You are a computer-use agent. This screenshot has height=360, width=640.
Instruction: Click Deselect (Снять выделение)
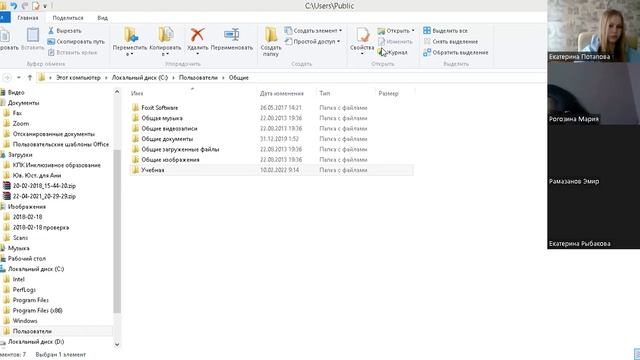(x=451, y=42)
